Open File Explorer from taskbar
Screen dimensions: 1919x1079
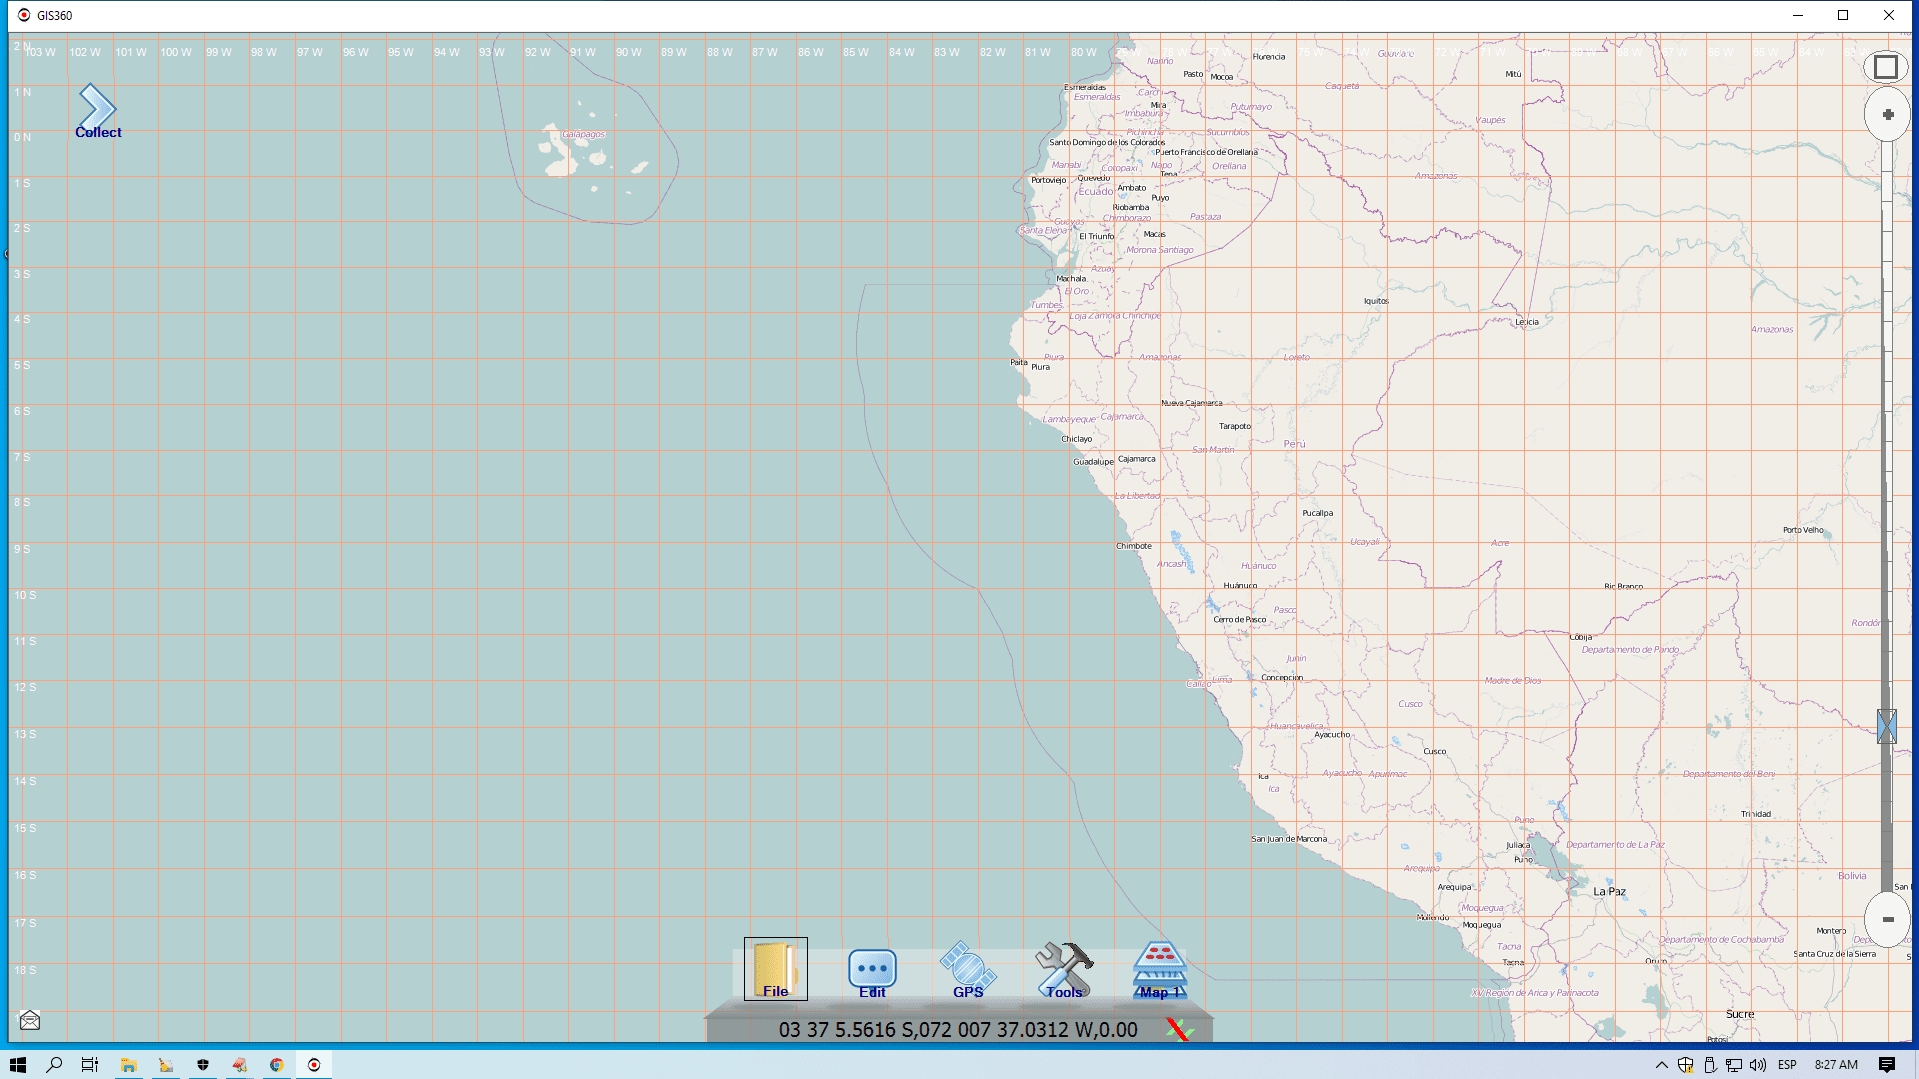[x=128, y=1065]
